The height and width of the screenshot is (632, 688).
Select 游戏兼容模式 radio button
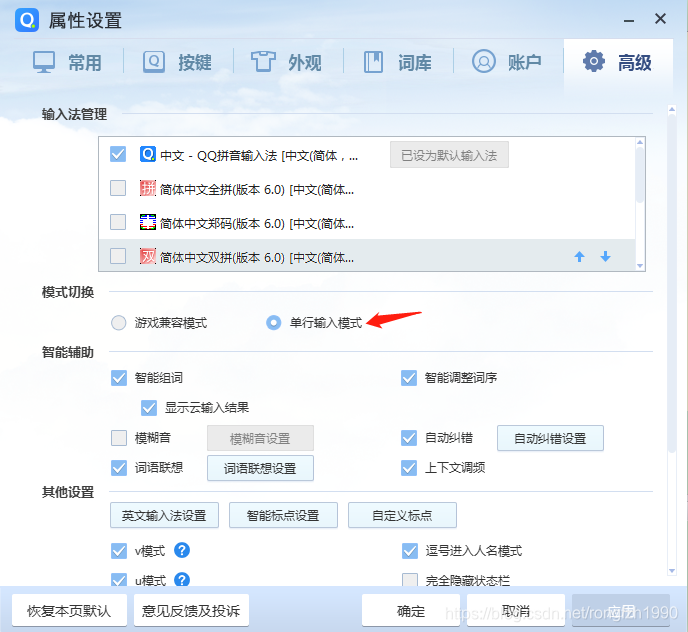(x=118, y=323)
